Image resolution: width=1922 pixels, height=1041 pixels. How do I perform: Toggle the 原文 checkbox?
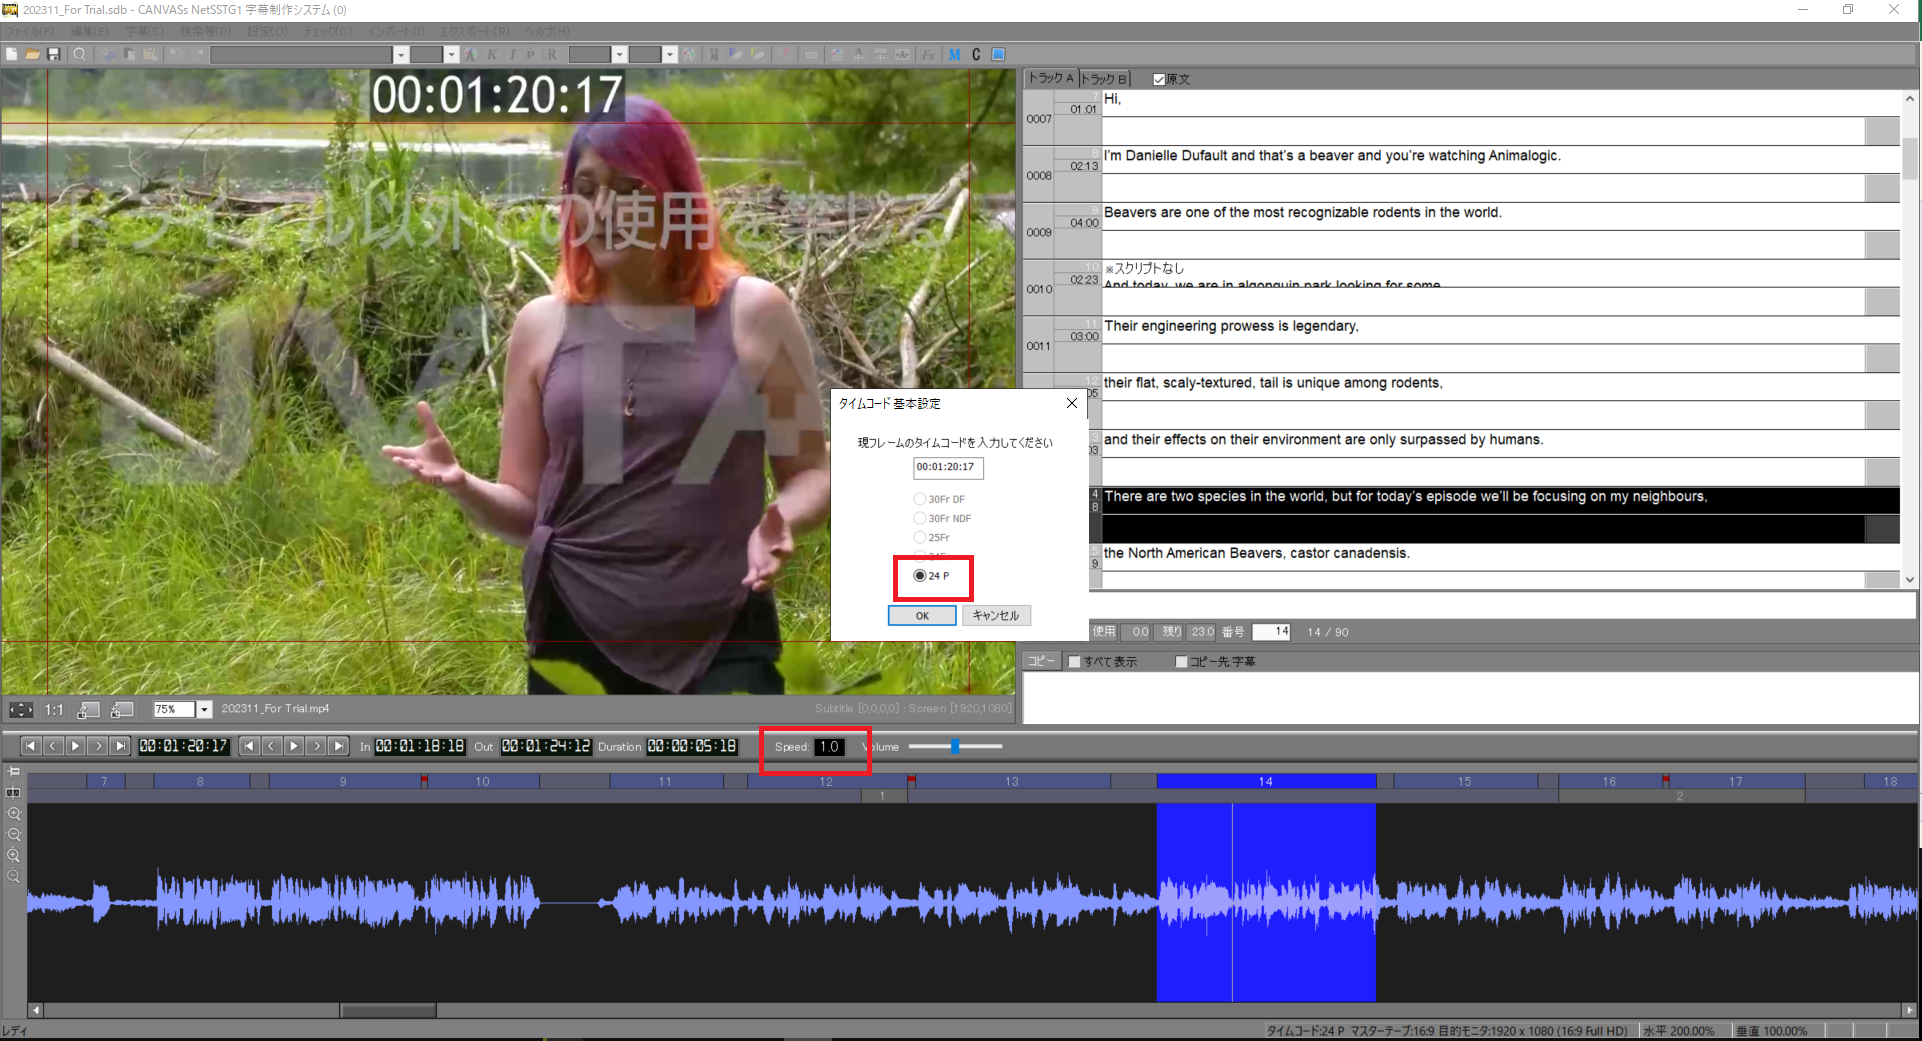coord(1159,79)
